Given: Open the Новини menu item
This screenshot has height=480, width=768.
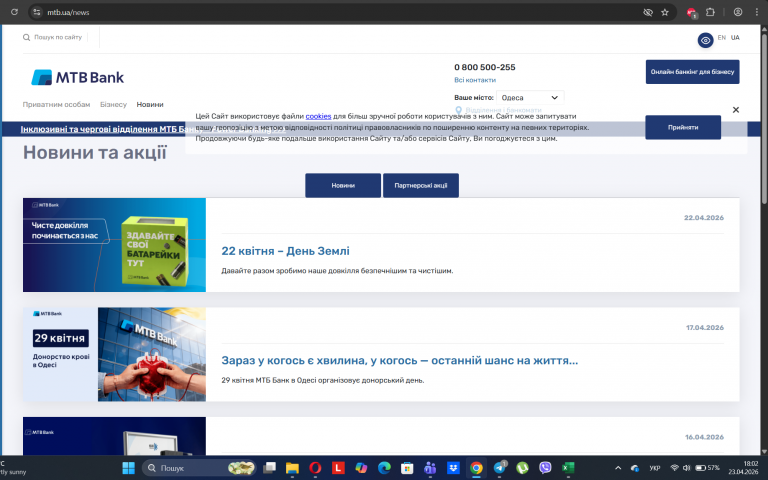Looking at the screenshot, I should pyautogui.click(x=150, y=104).
